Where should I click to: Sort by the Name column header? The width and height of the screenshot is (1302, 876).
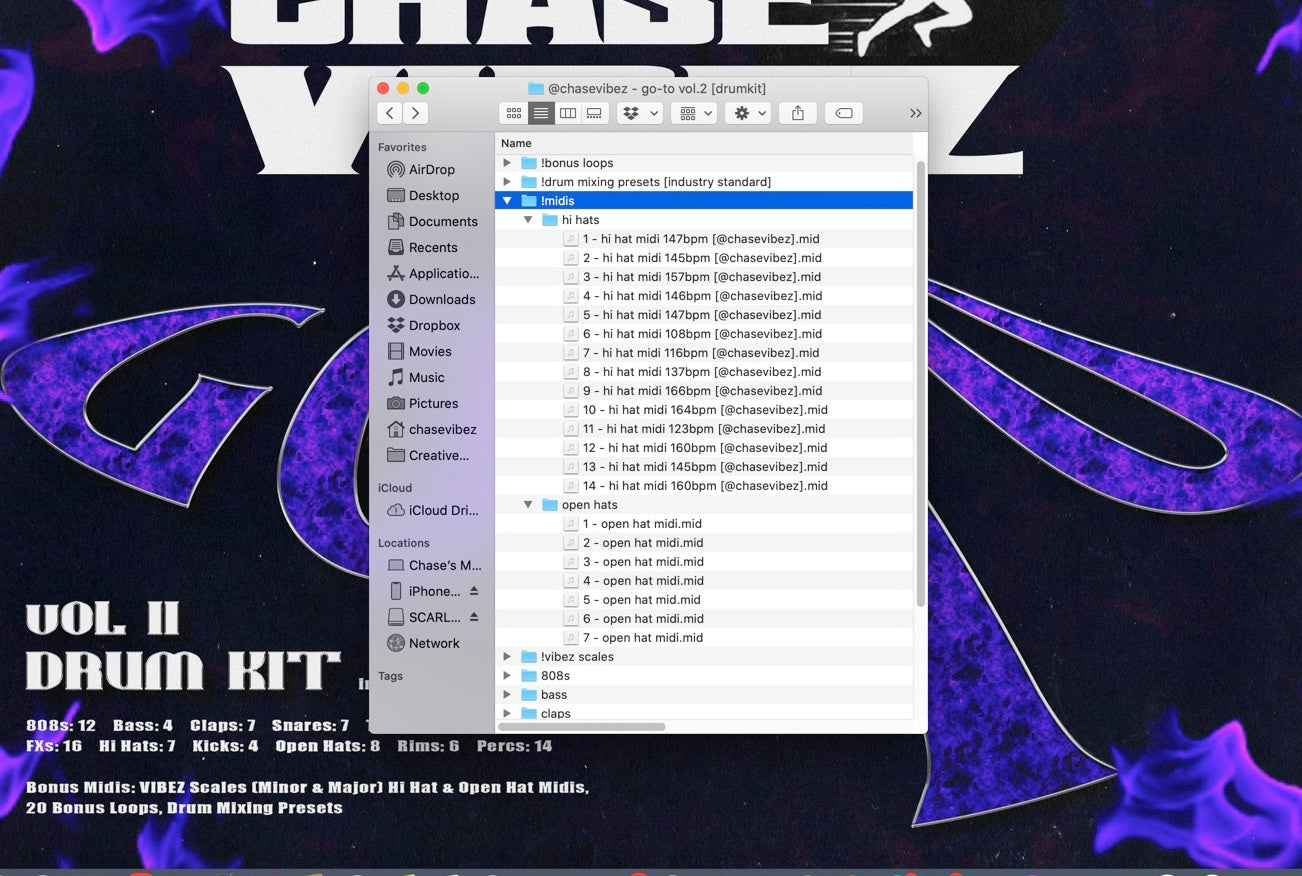(704, 144)
